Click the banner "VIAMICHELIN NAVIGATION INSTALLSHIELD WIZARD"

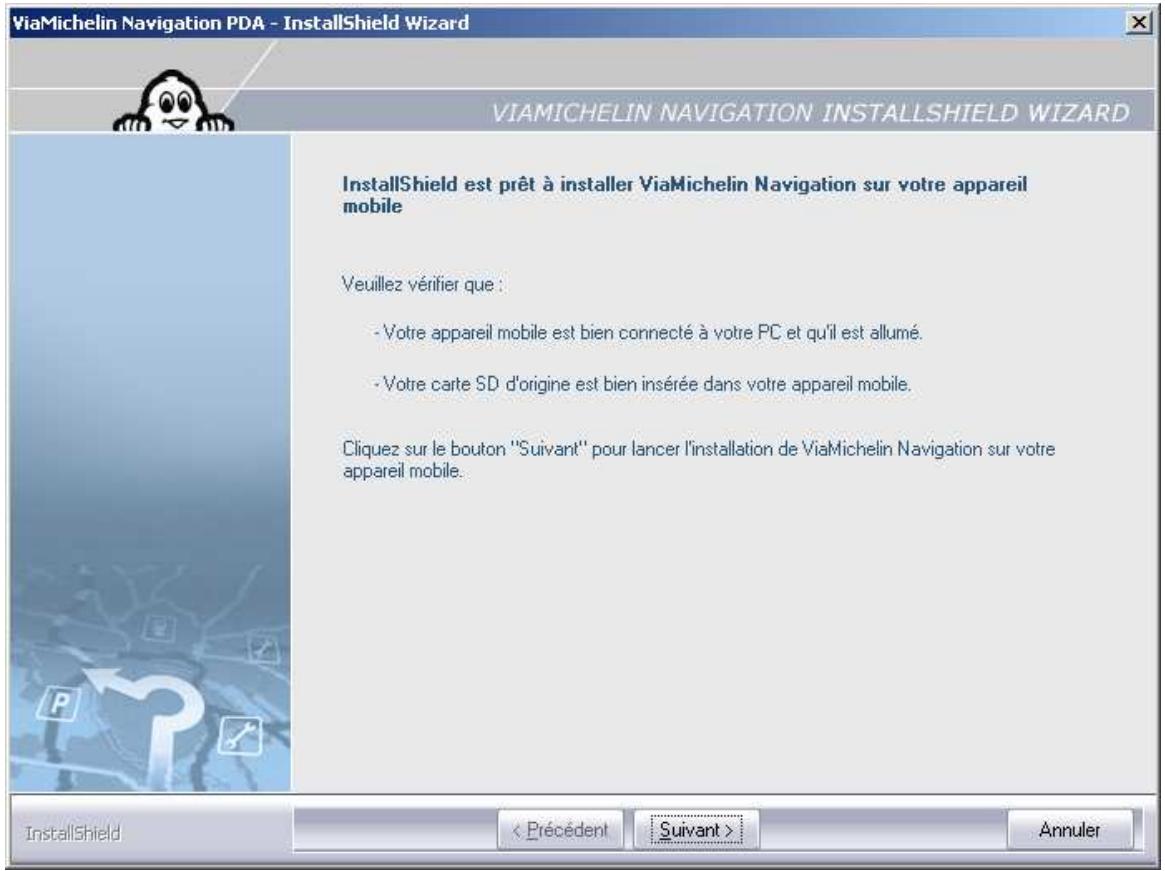click(810, 113)
